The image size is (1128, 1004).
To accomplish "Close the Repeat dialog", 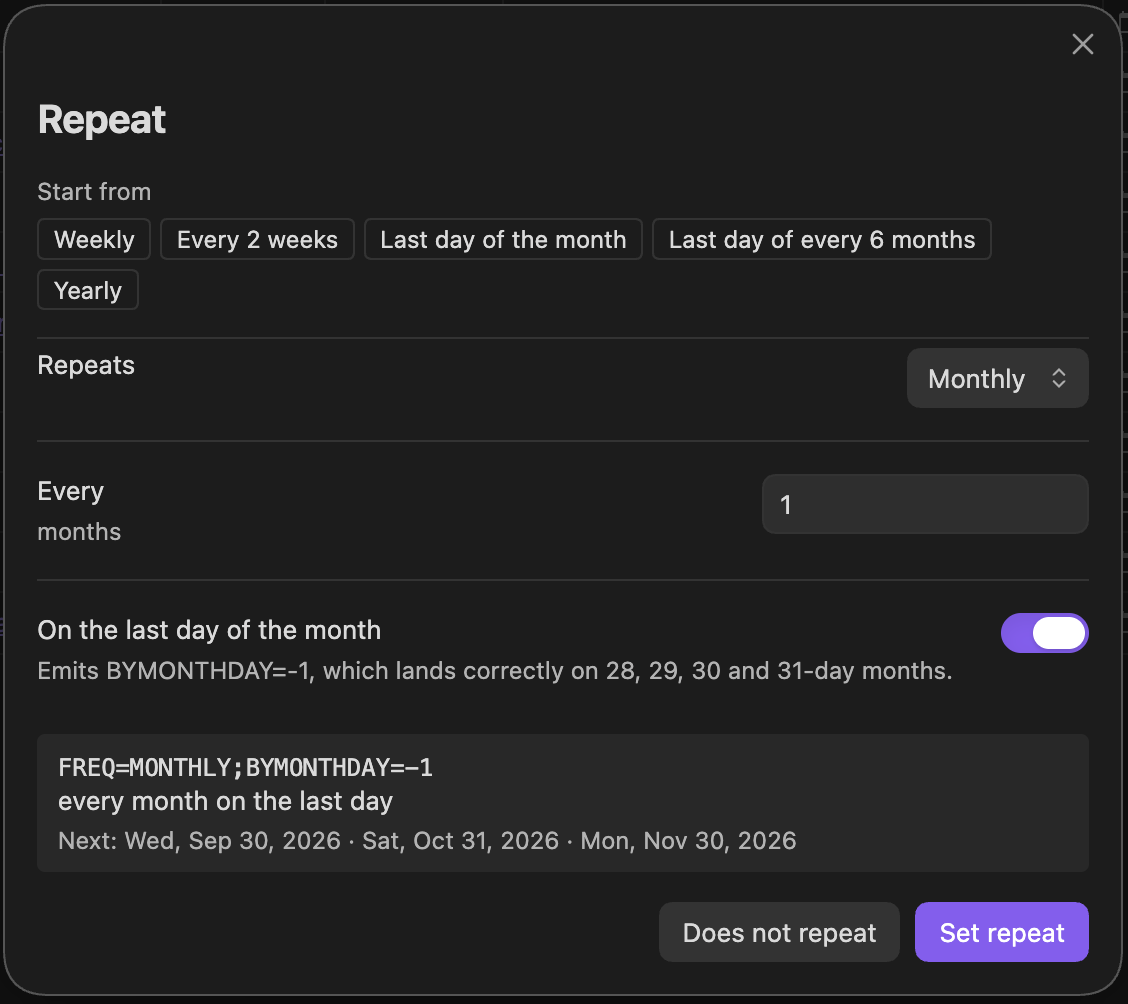I will click(x=1082, y=44).
